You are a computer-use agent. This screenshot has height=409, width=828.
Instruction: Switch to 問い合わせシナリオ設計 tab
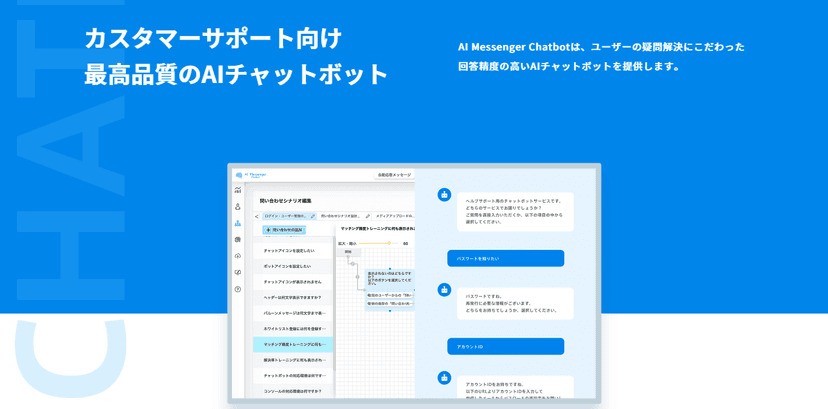(x=345, y=216)
